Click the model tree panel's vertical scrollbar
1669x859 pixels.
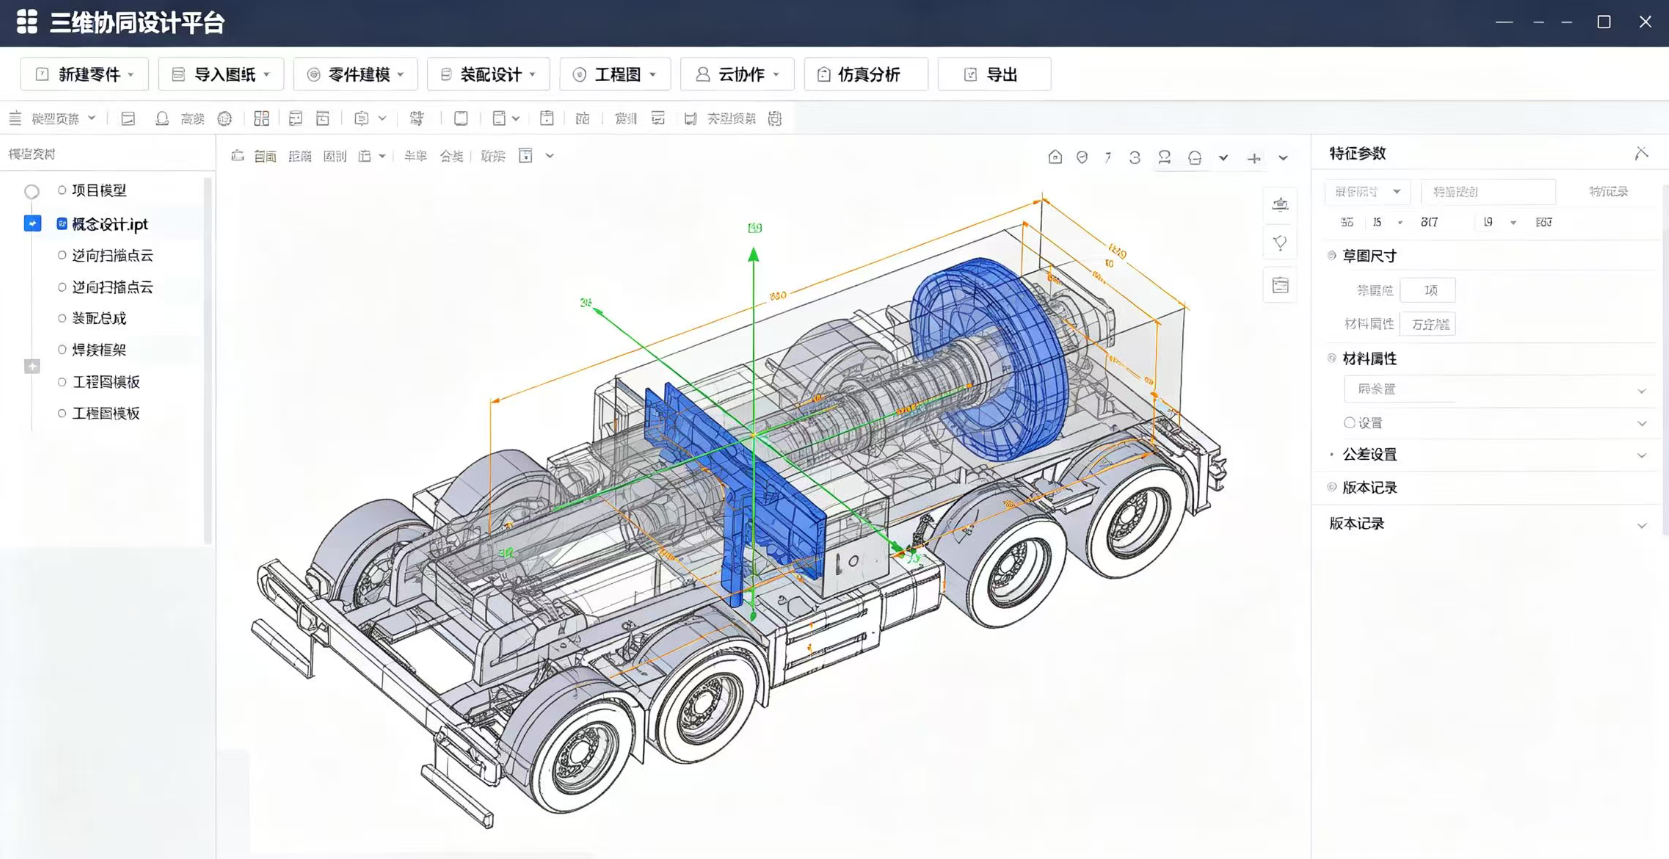click(208, 360)
